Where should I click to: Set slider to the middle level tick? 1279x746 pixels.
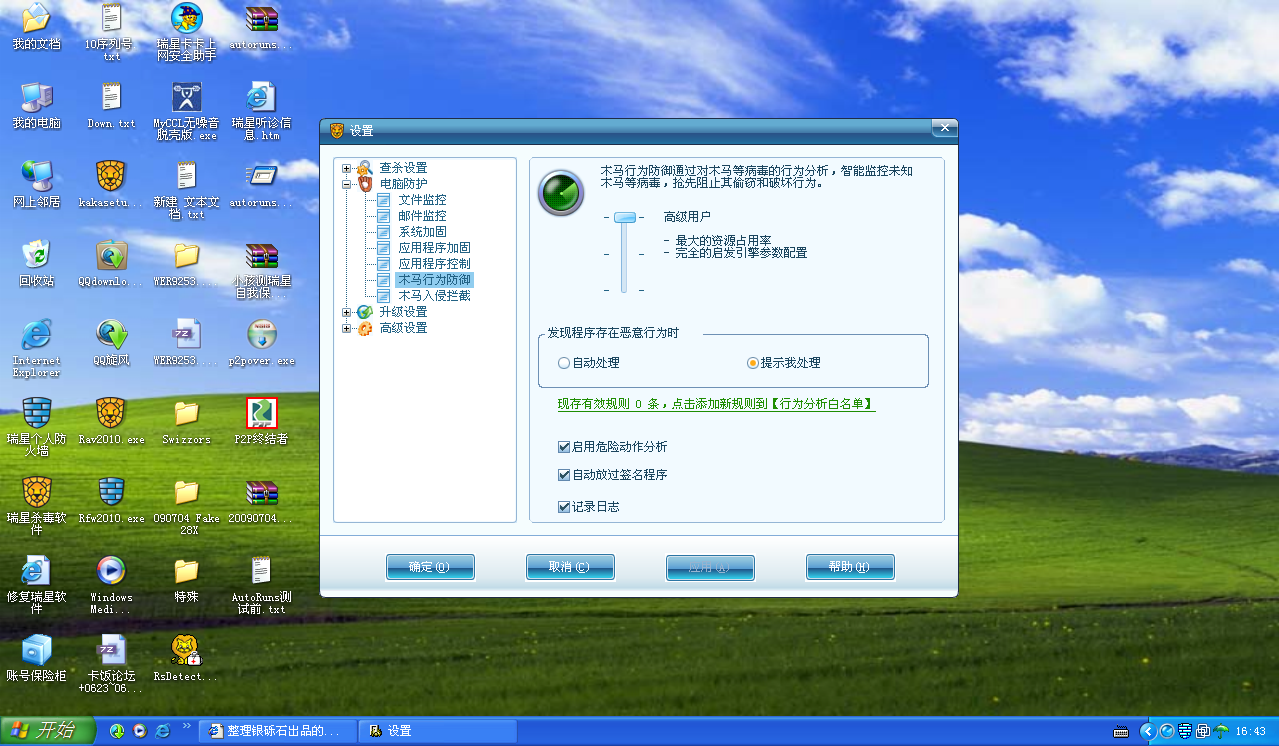tap(625, 254)
